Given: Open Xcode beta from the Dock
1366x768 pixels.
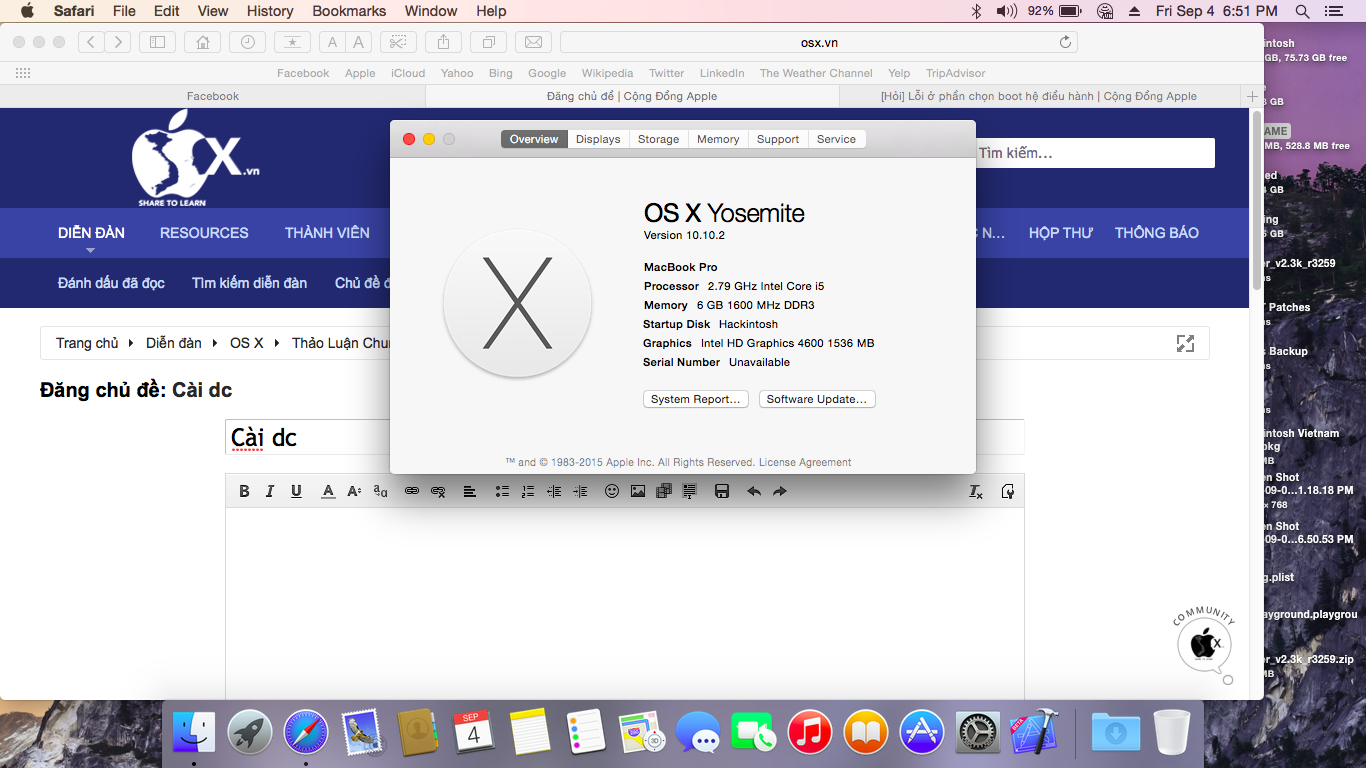Looking at the screenshot, I should coord(1033,733).
